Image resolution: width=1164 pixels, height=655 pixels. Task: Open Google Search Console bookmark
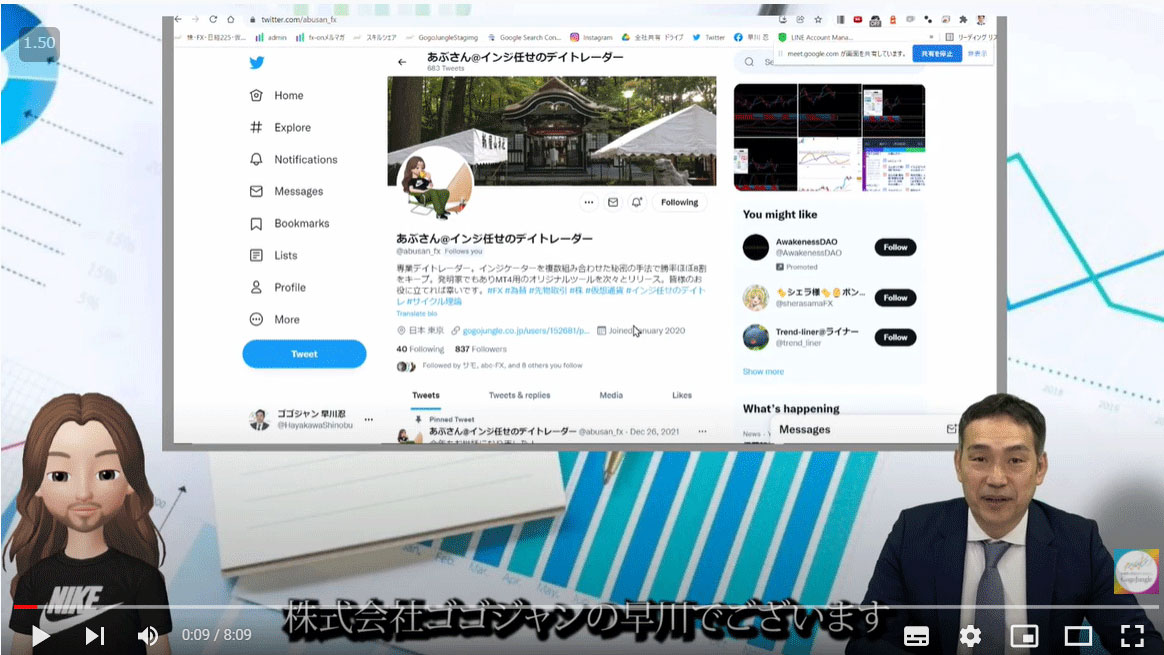[x=524, y=37]
